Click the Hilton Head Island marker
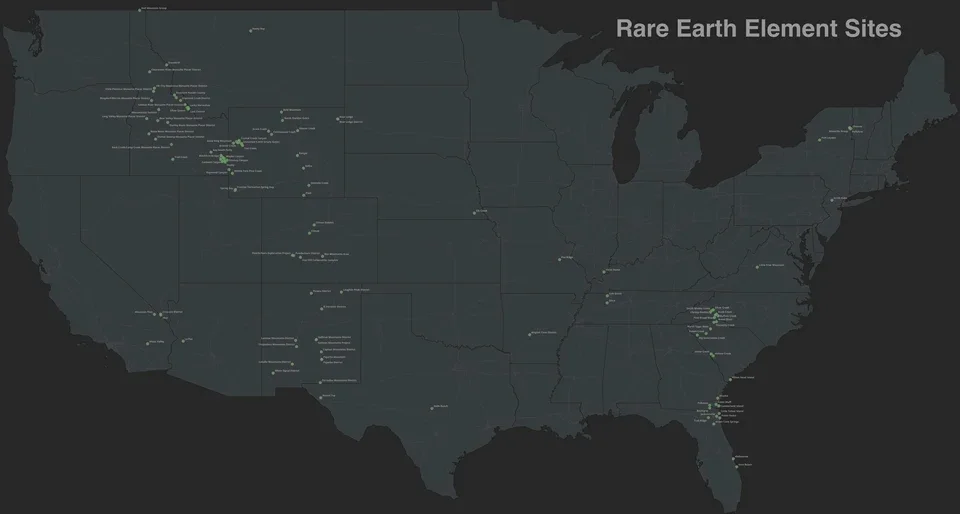Image resolution: width=960 pixels, height=514 pixels. click(731, 379)
